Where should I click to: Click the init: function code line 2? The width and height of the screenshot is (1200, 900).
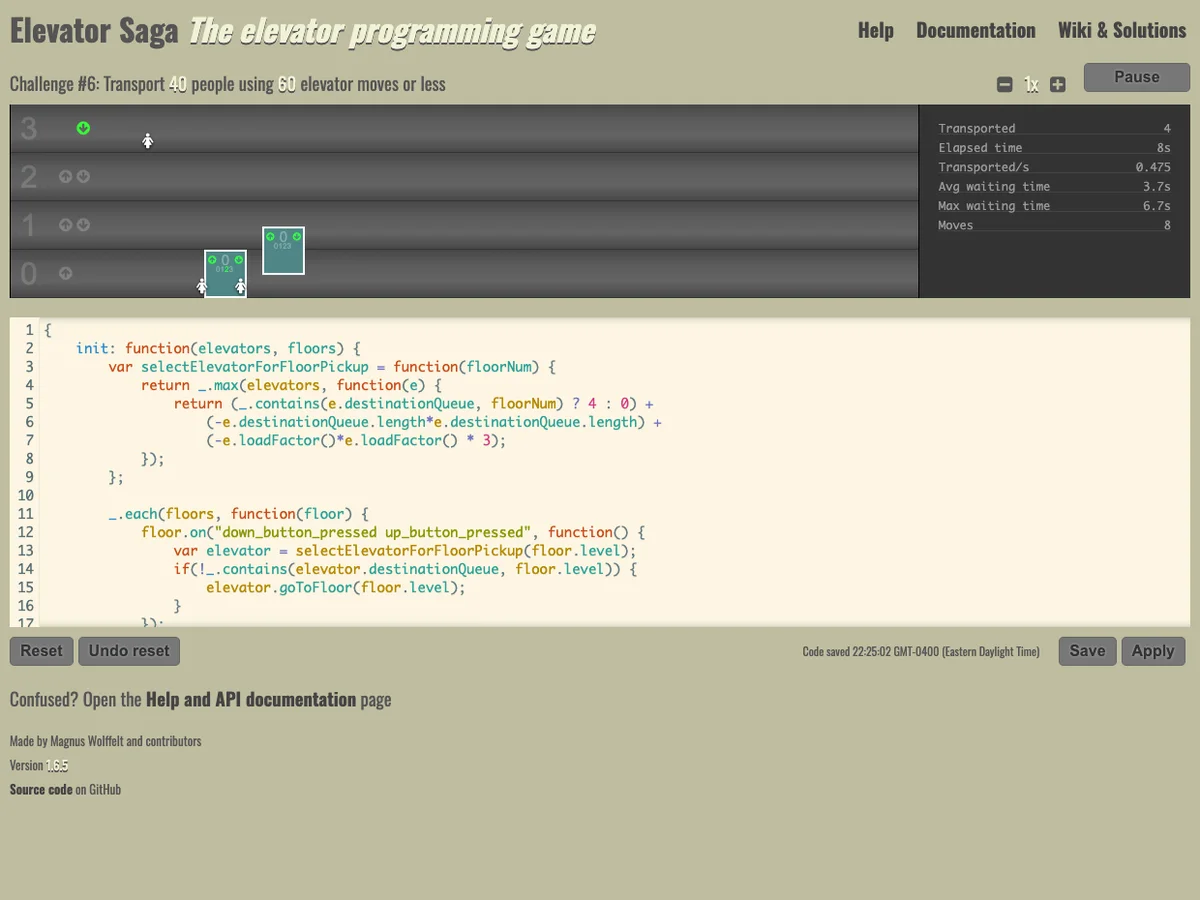coord(217,349)
